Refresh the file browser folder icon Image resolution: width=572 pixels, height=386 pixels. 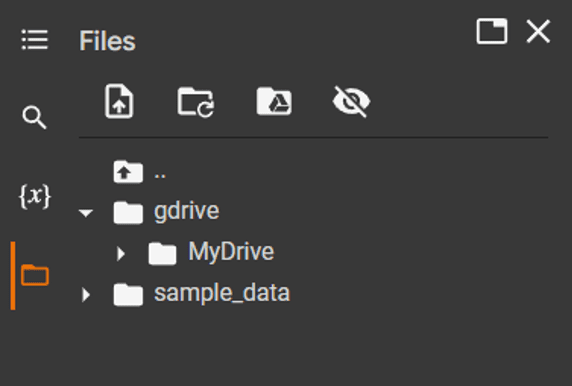click(196, 102)
